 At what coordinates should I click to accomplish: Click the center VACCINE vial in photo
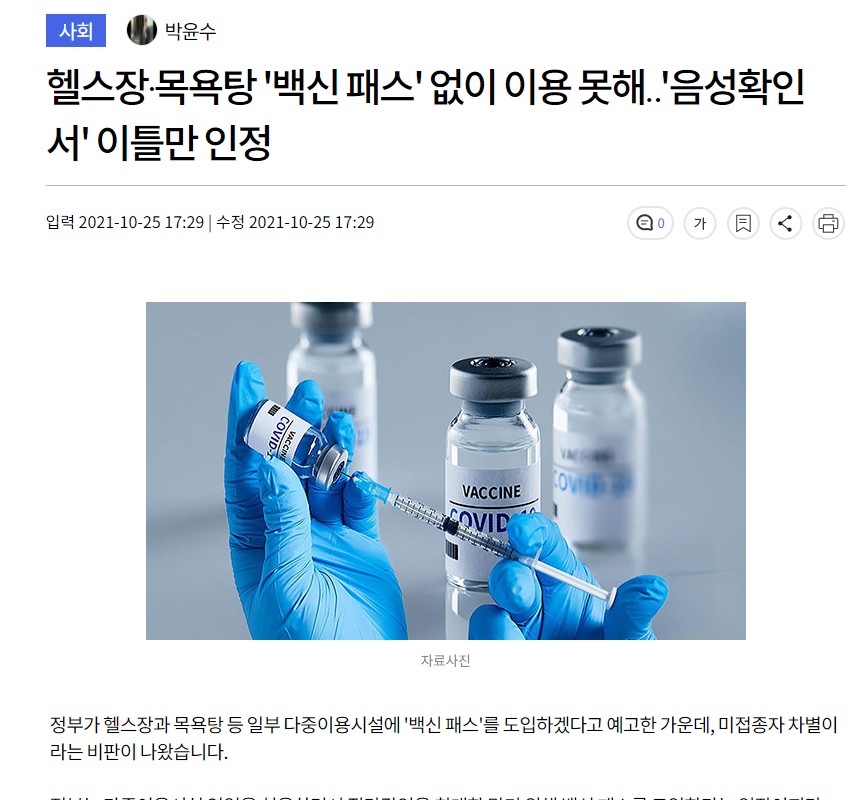coord(492,470)
